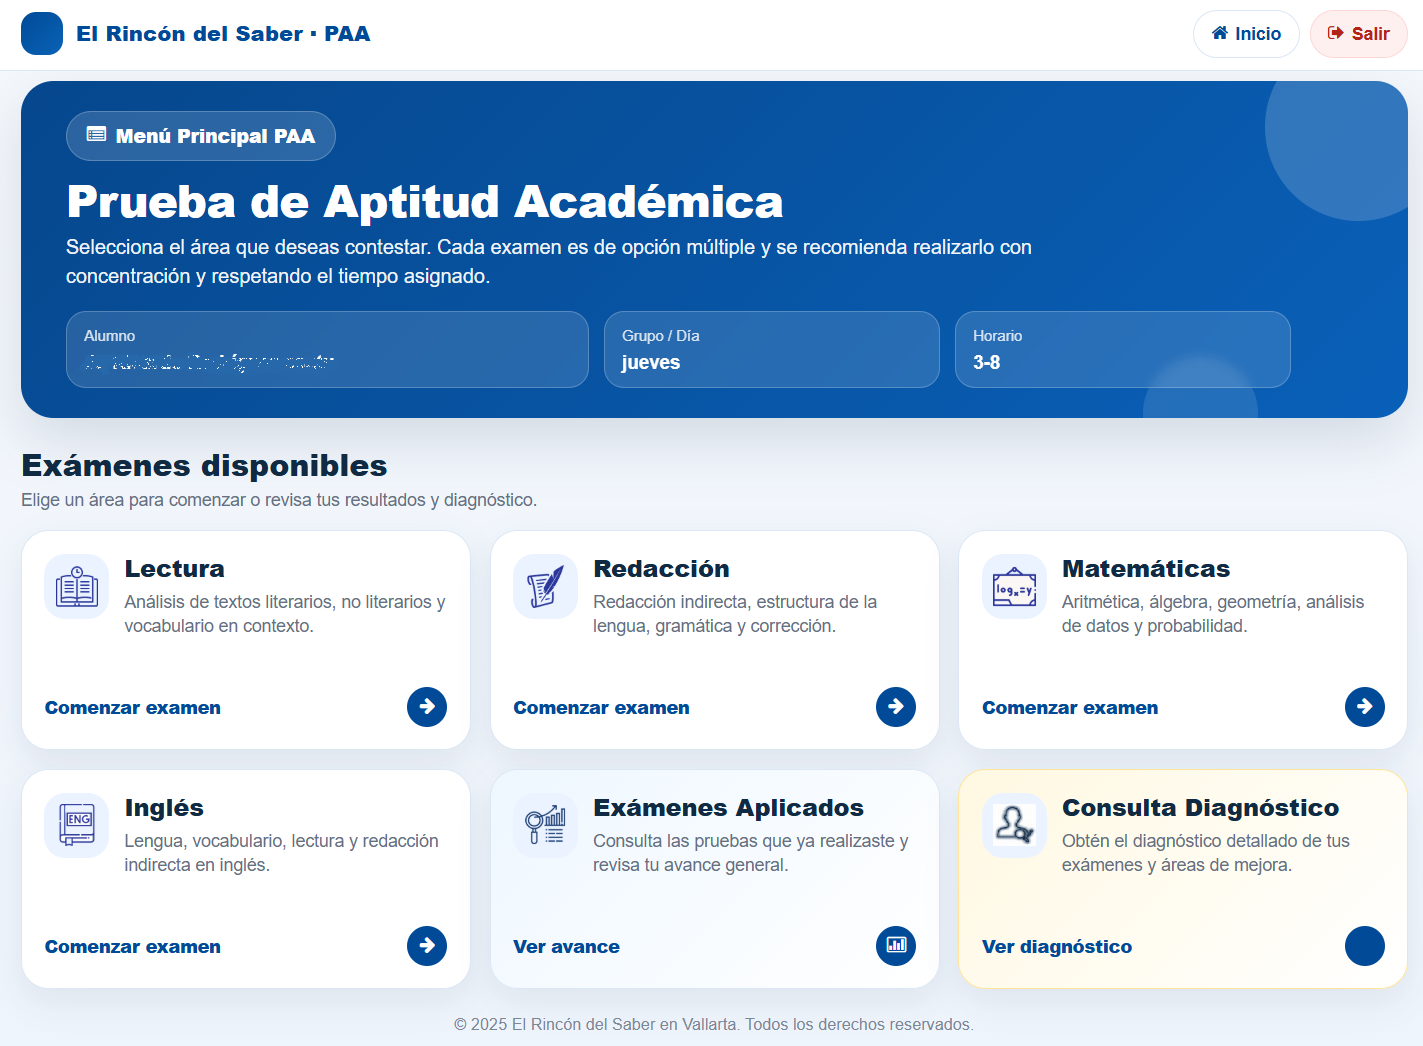Click the Grupo / Día box showing jueves
The height and width of the screenshot is (1046, 1423).
point(772,349)
